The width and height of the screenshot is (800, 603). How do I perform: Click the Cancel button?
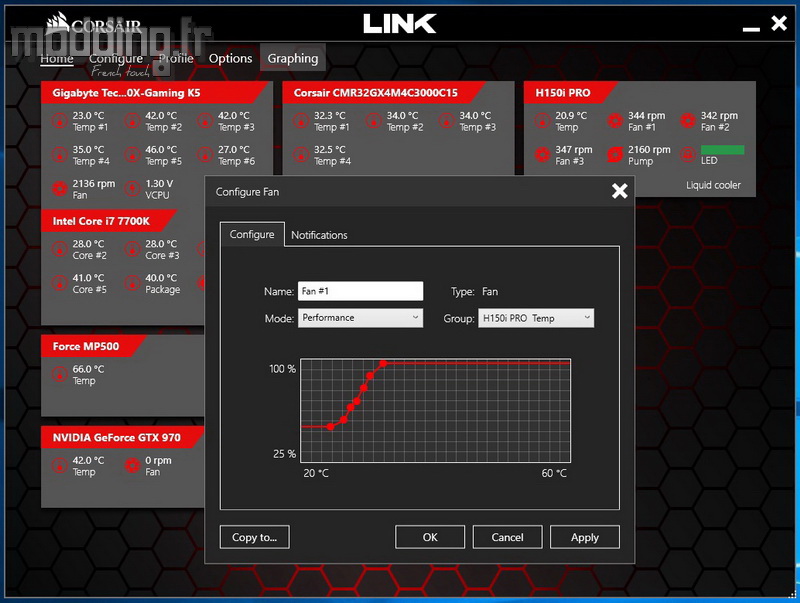click(x=507, y=537)
